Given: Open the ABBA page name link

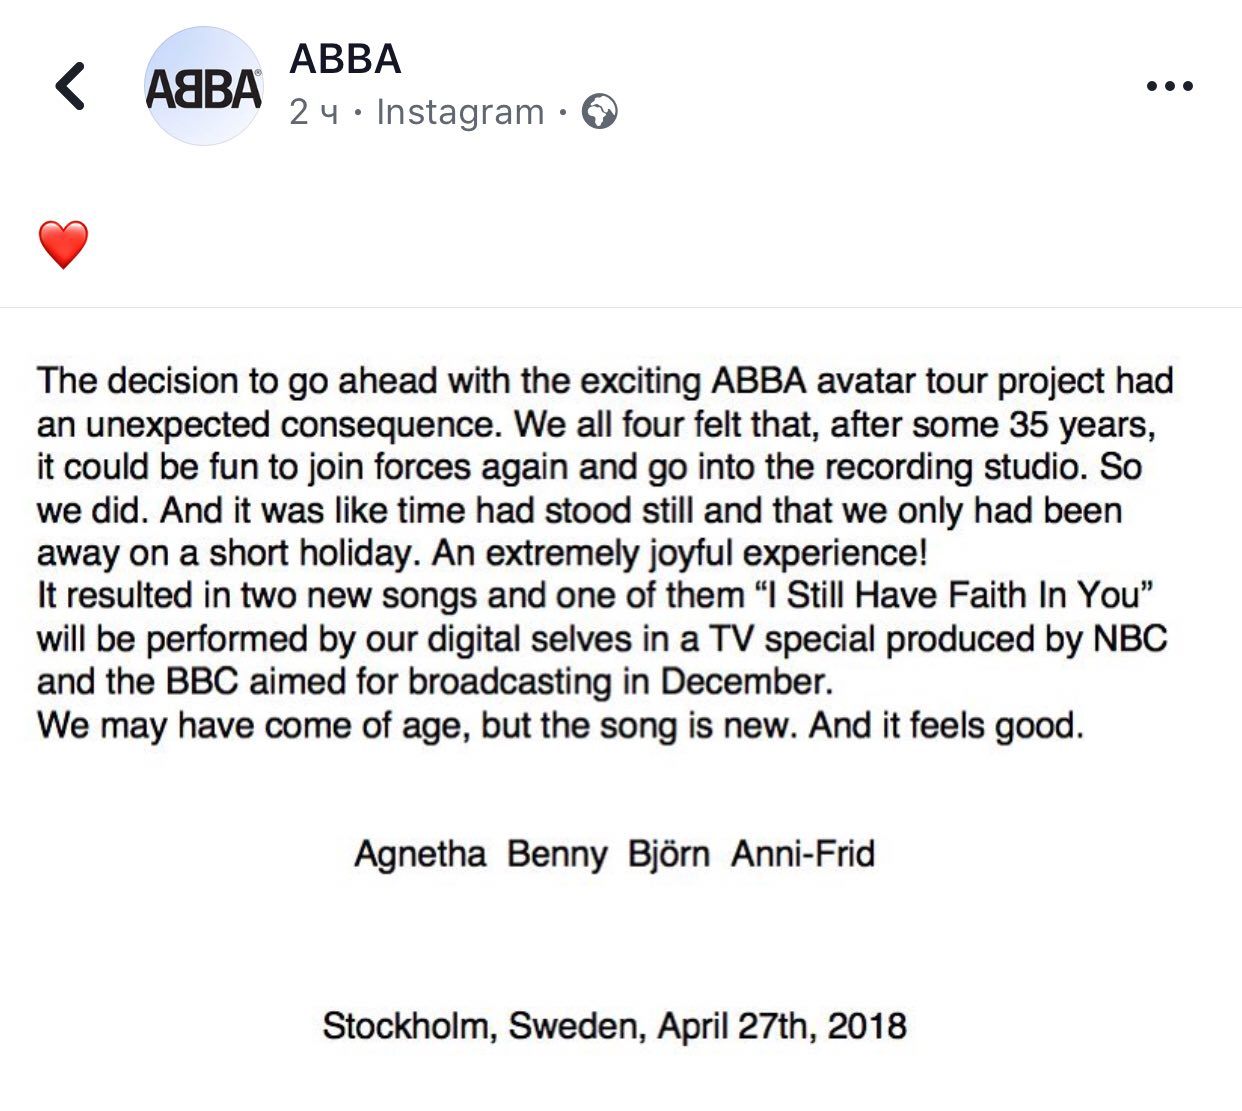Looking at the screenshot, I should click(345, 59).
